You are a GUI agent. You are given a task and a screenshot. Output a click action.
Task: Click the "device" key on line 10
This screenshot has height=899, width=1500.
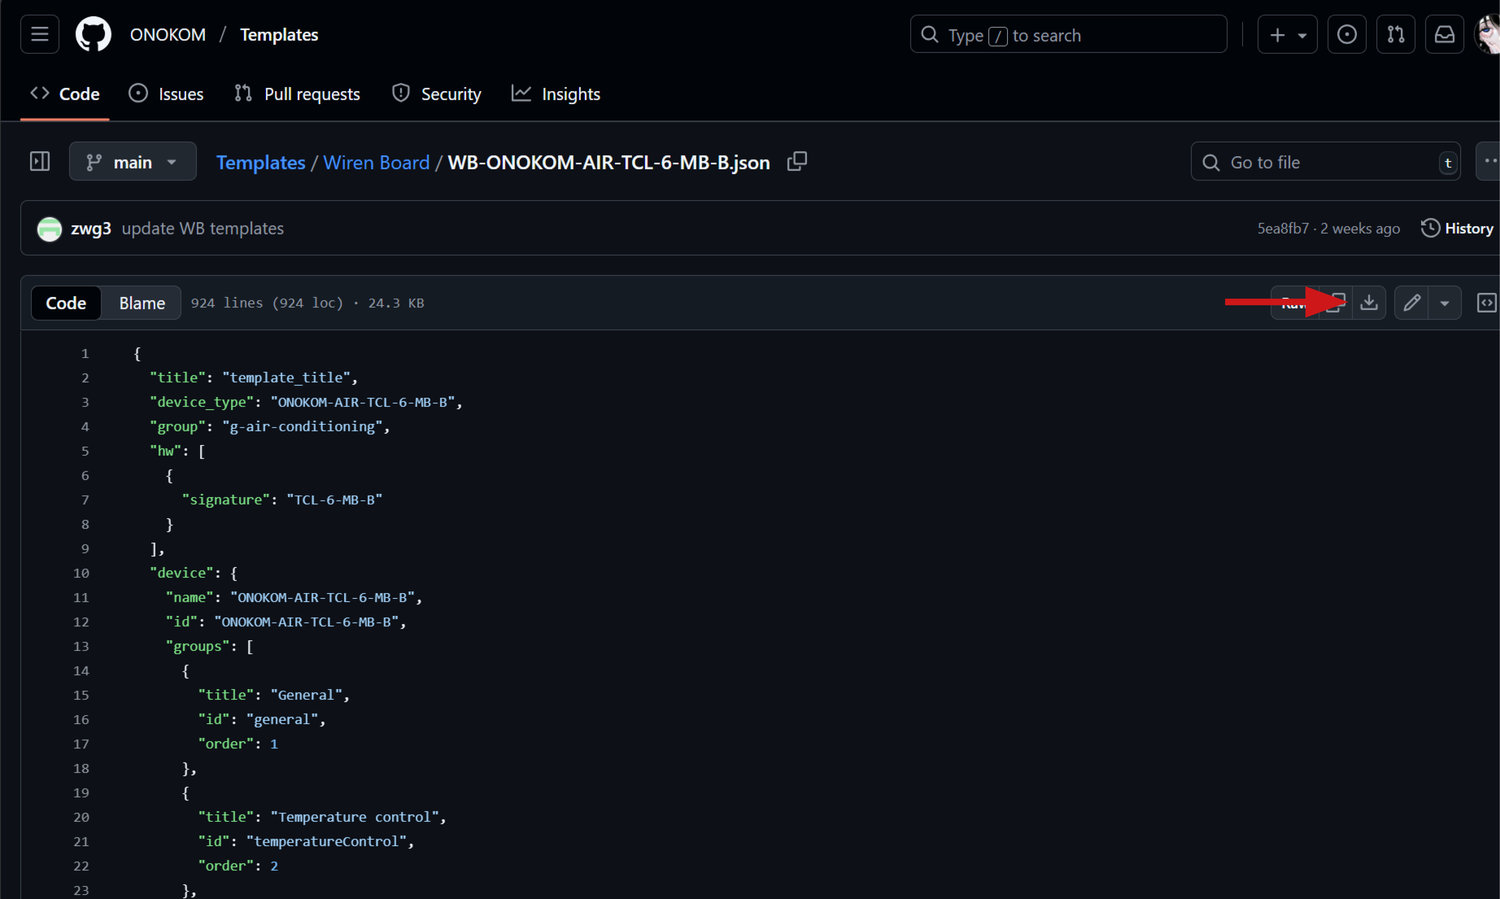[x=182, y=573]
